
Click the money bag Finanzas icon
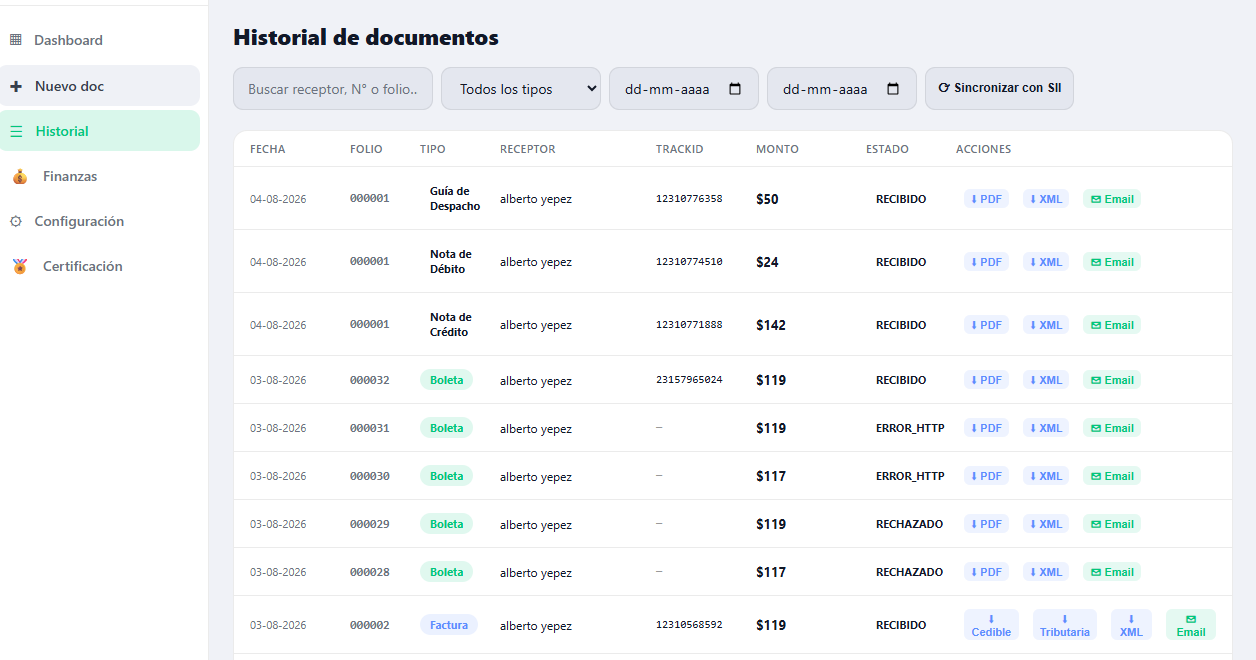click(x=19, y=177)
